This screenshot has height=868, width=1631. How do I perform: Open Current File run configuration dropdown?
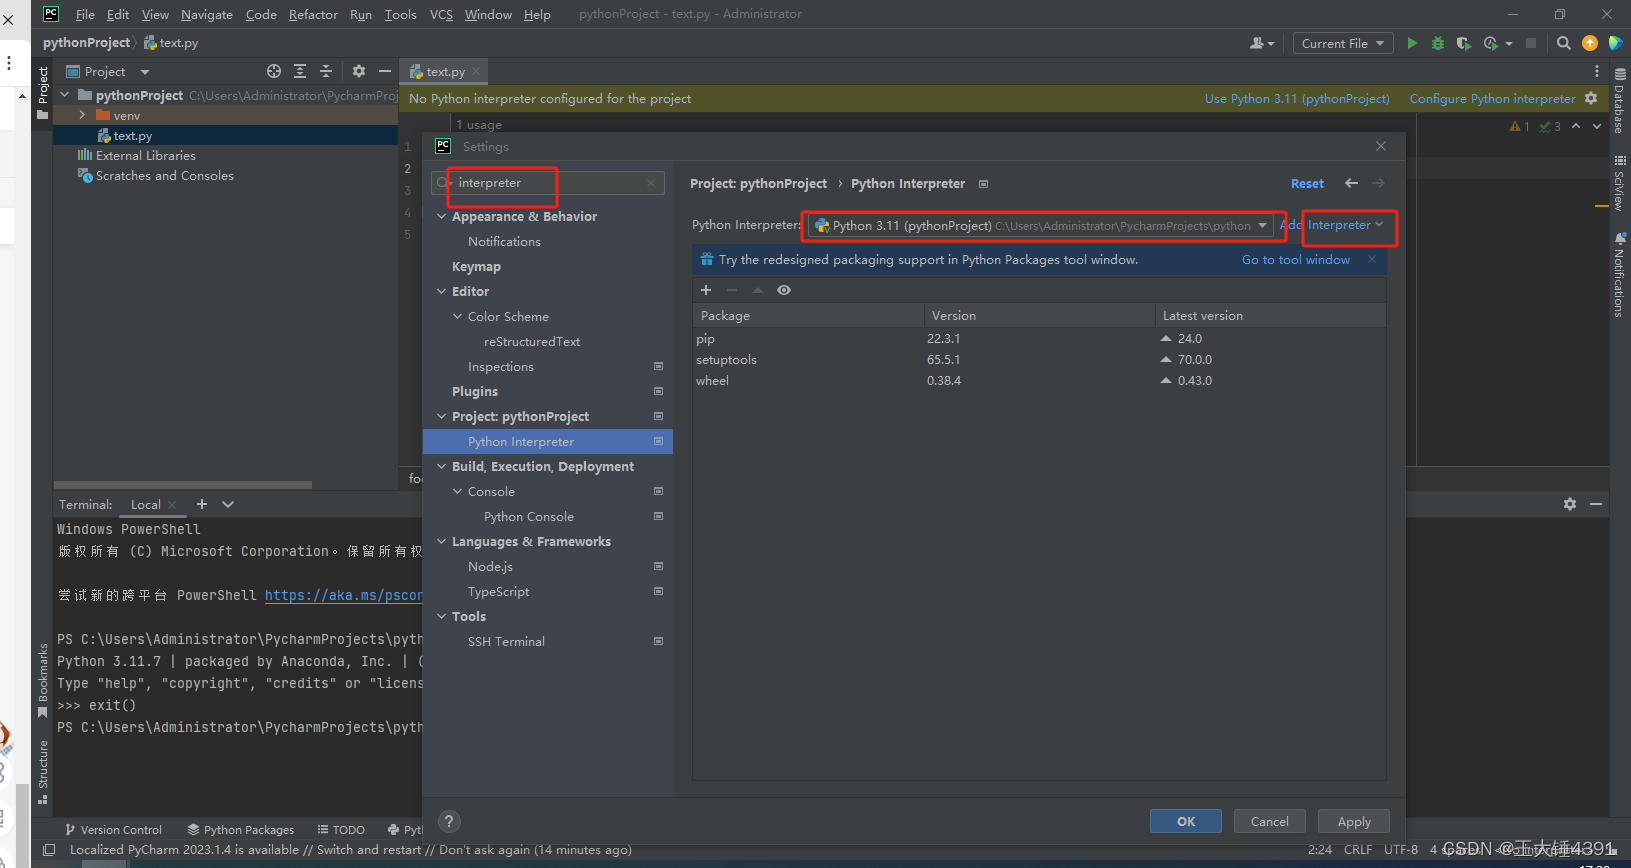(x=1343, y=43)
